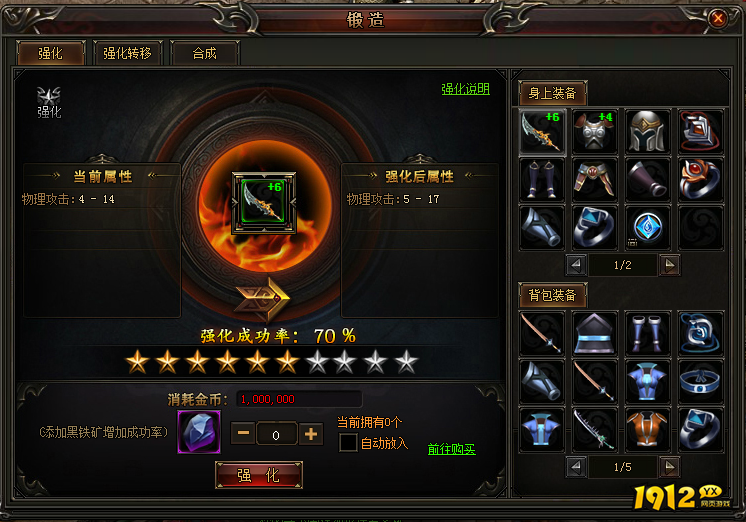Go to next page of backpack equipment
Viewport: 746px width, 522px height.
pos(669,467)
